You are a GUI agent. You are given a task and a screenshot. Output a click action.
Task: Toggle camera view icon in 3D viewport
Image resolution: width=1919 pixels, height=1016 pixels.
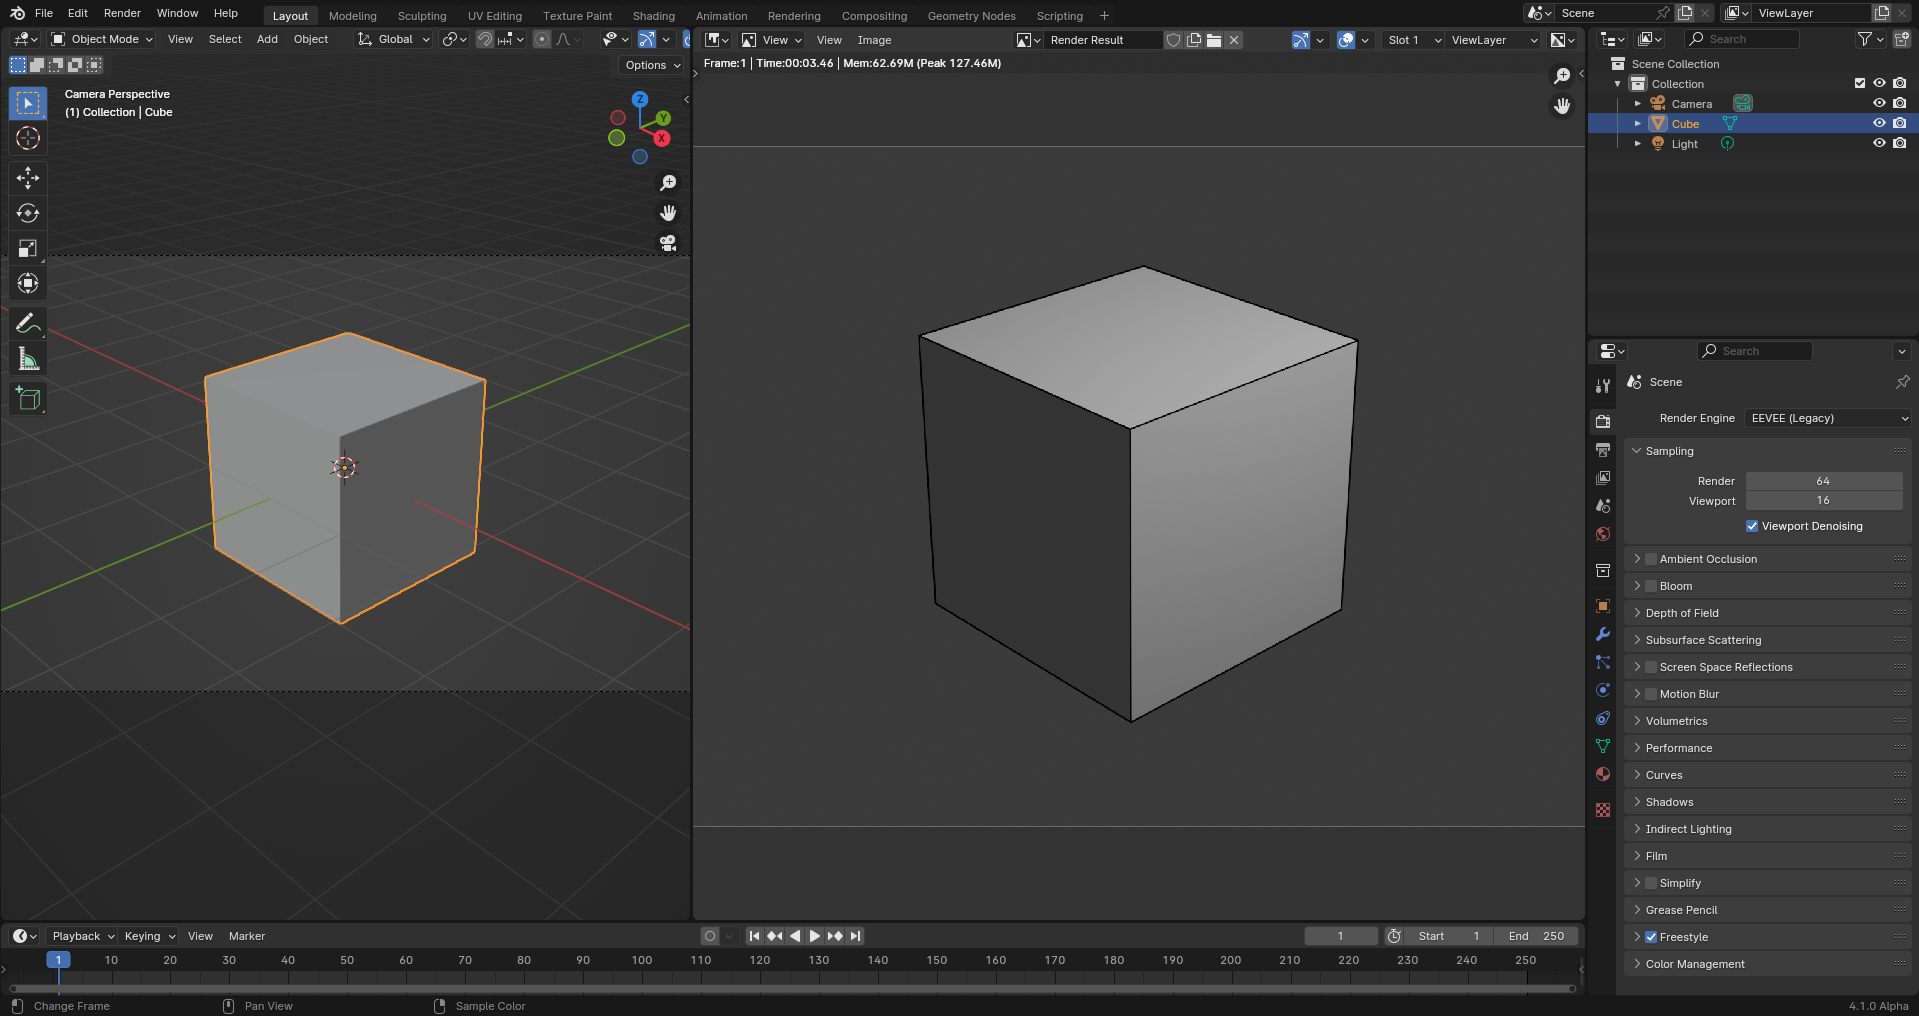click(668, 243)
